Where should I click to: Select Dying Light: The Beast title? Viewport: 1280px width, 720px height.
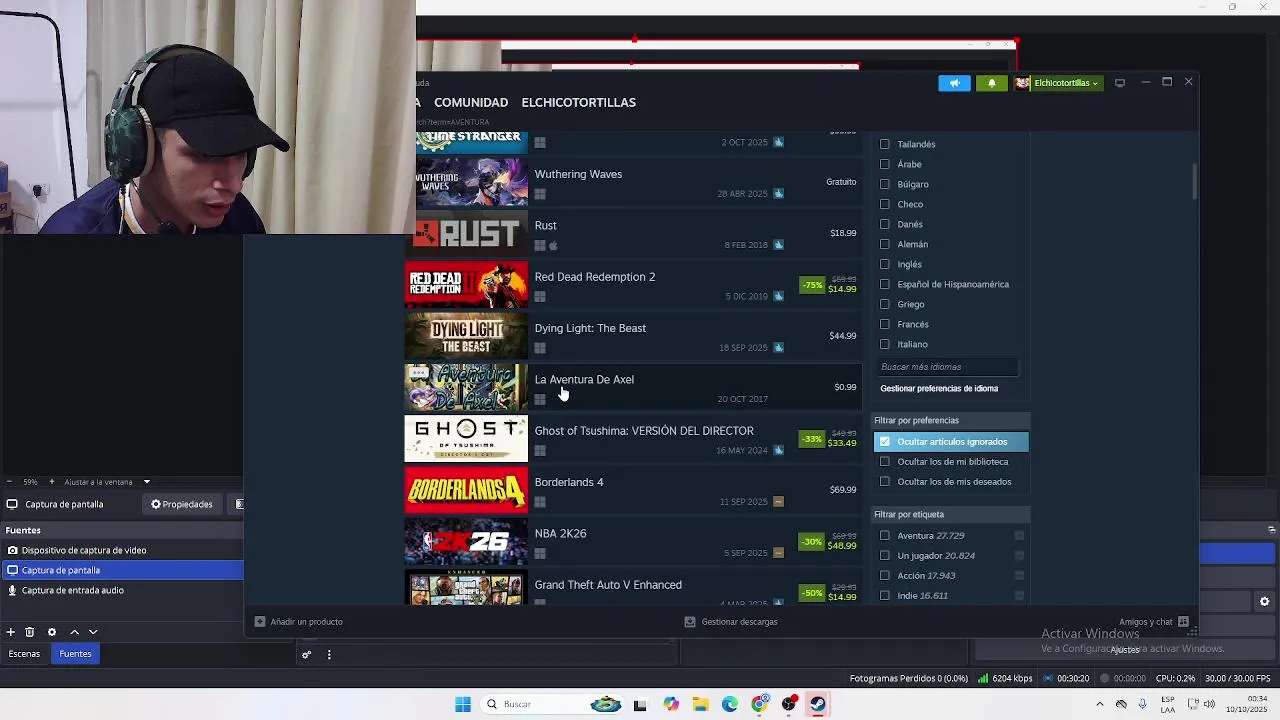pyautogui.click(x=590, y=328)
